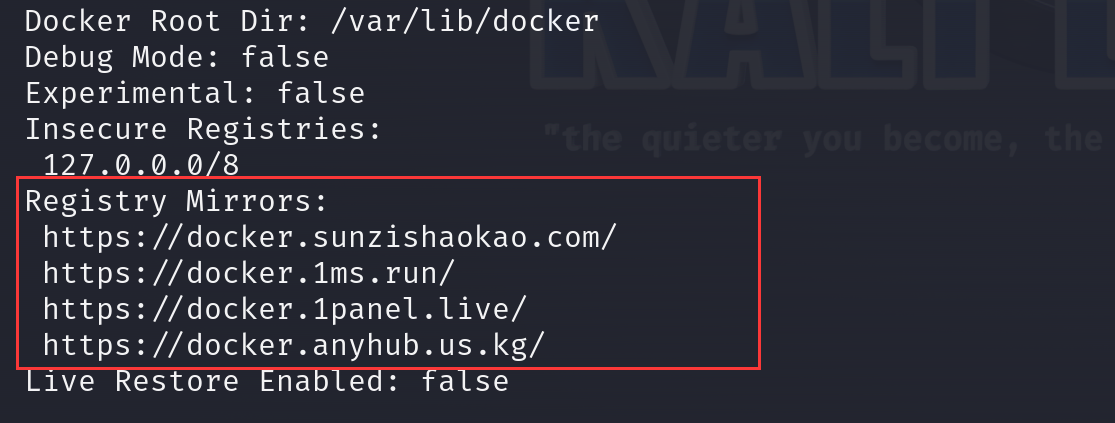Click the docker.1ms.run mirror URL
This screenshot has width=1115, height=423.
coord(248,273)
